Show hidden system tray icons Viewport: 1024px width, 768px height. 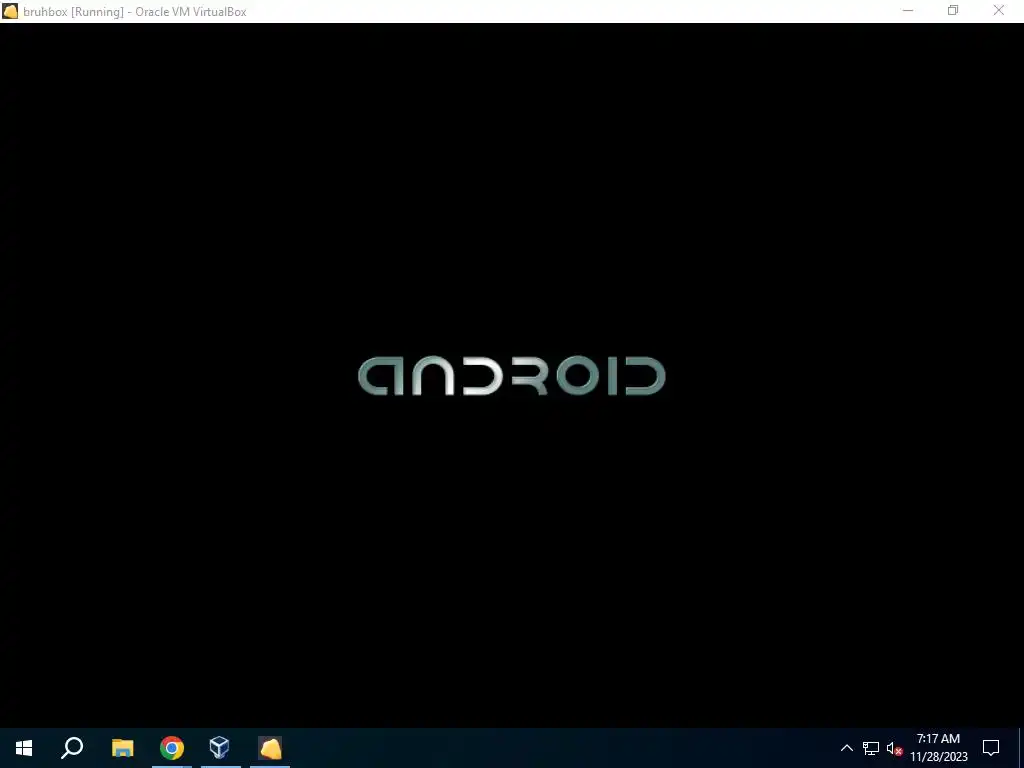pyautogui.click(x=846, y=748)
